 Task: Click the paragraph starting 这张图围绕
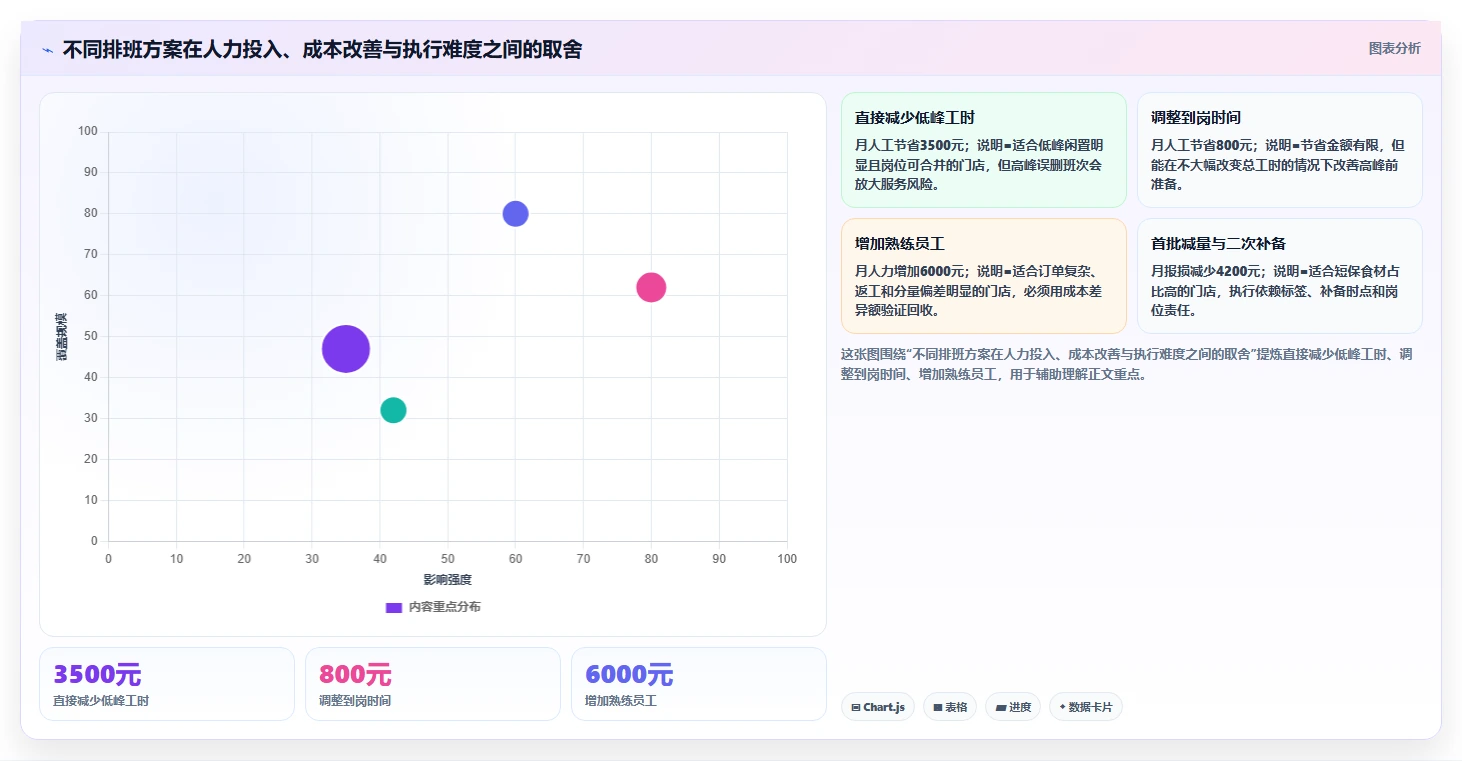click(x=1126, y=364)
